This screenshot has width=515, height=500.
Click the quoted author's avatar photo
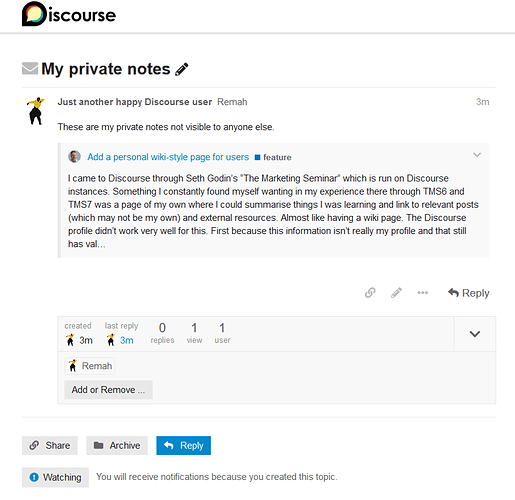pyautogui.click(x=74, y=157)
